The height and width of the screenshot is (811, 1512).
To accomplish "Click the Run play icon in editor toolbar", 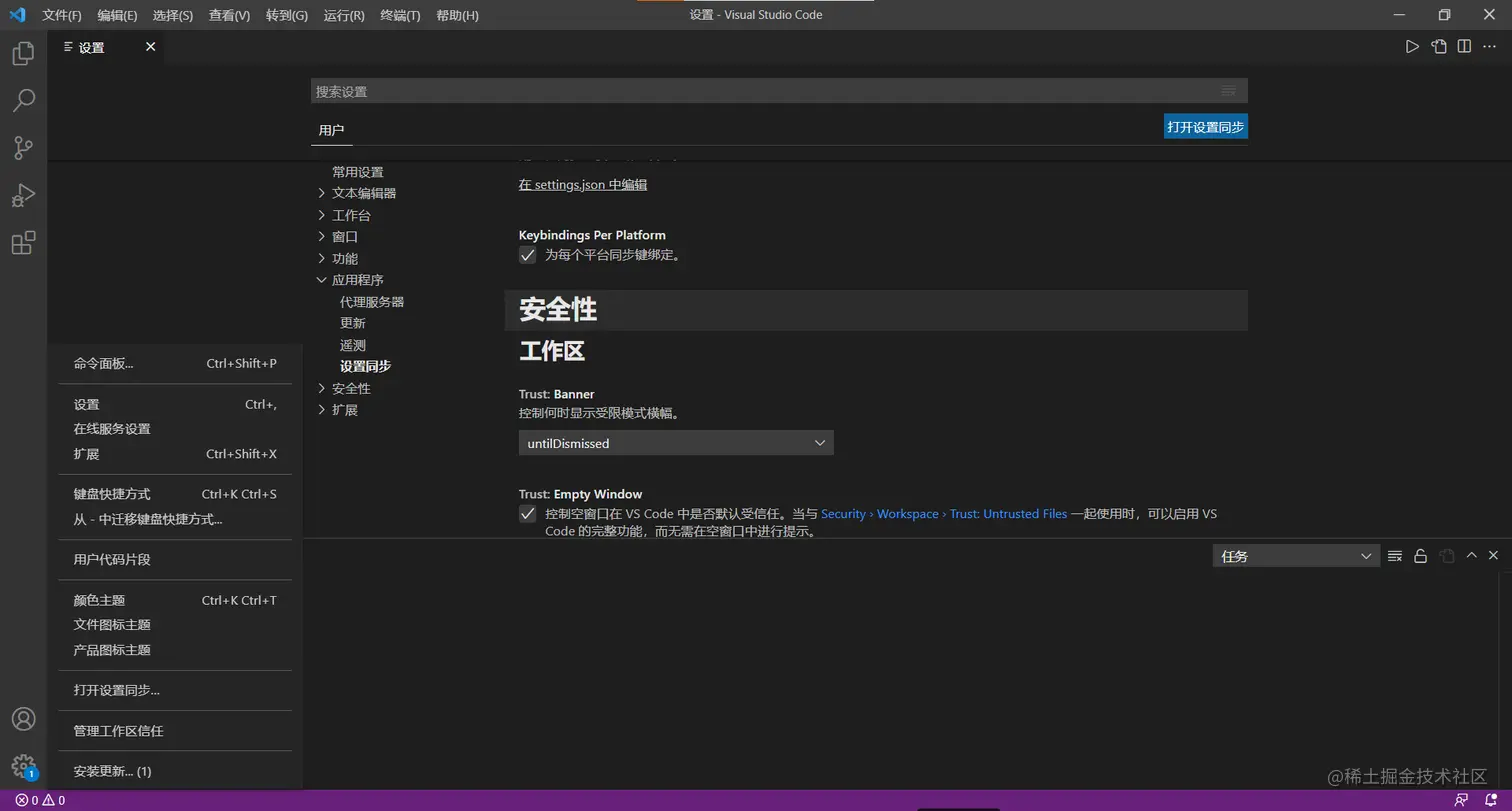I will point(1412,46).
